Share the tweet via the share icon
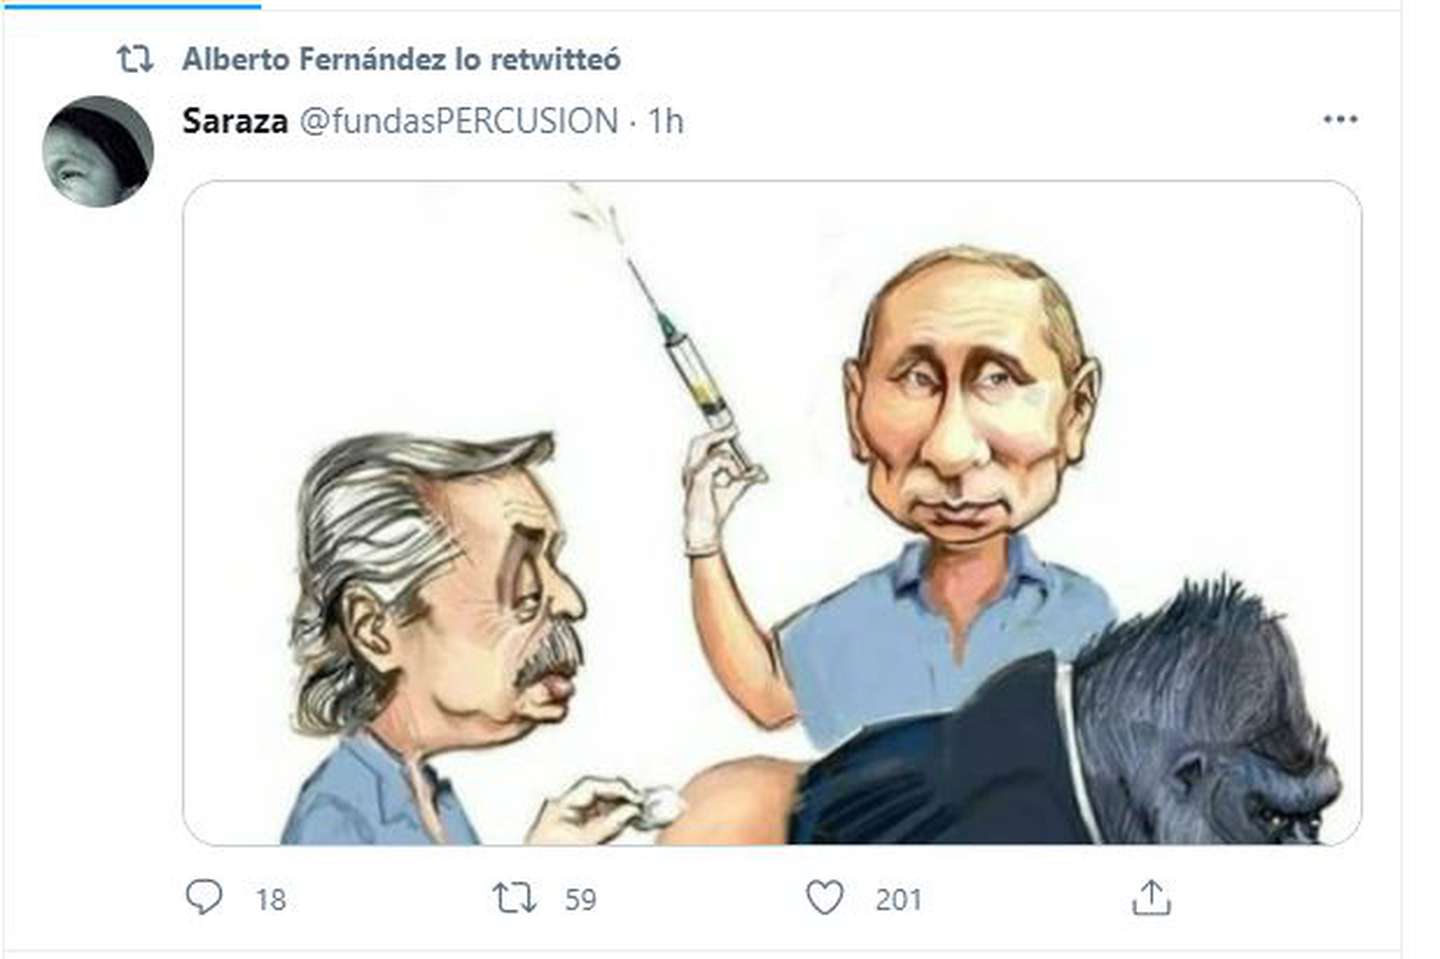Image resolution: width=1440 pixels, height=959 pixels. [x=1151, y=898]
